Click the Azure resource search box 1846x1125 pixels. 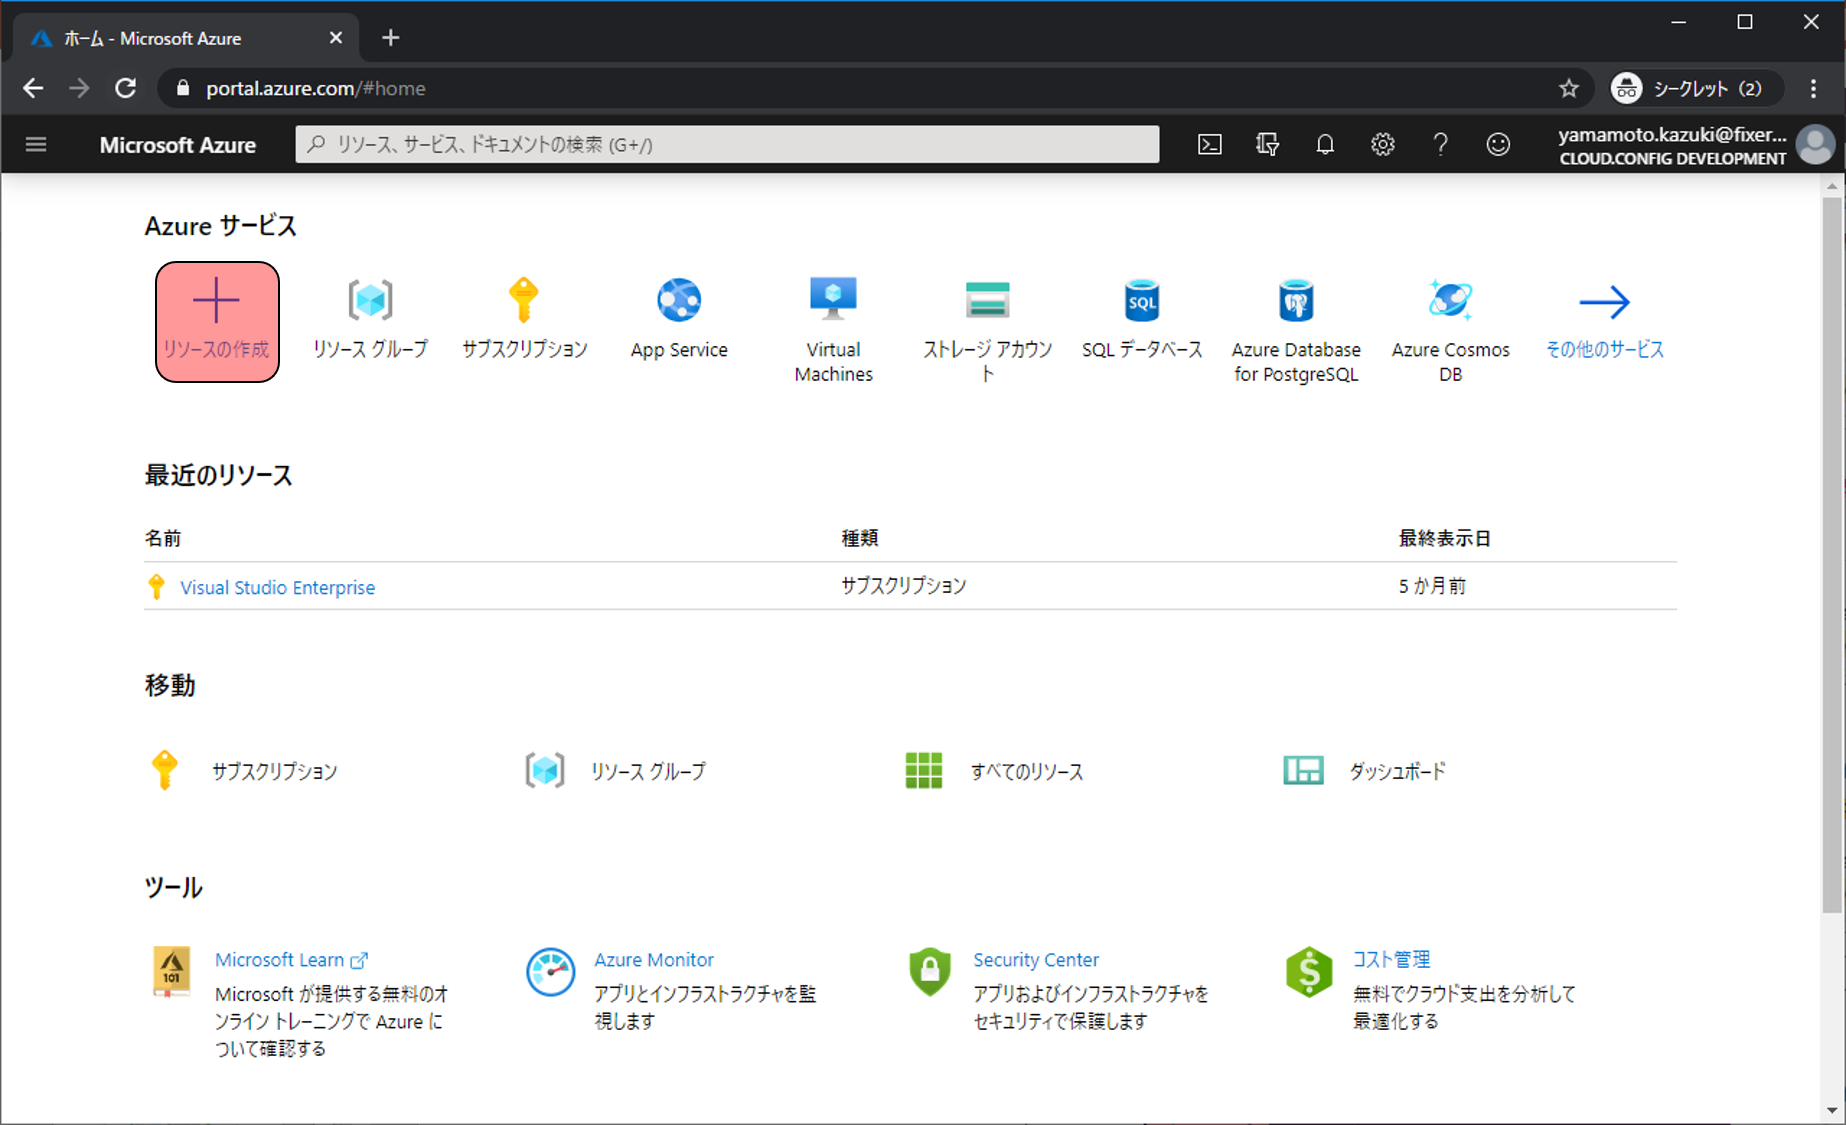click(727, 145)
